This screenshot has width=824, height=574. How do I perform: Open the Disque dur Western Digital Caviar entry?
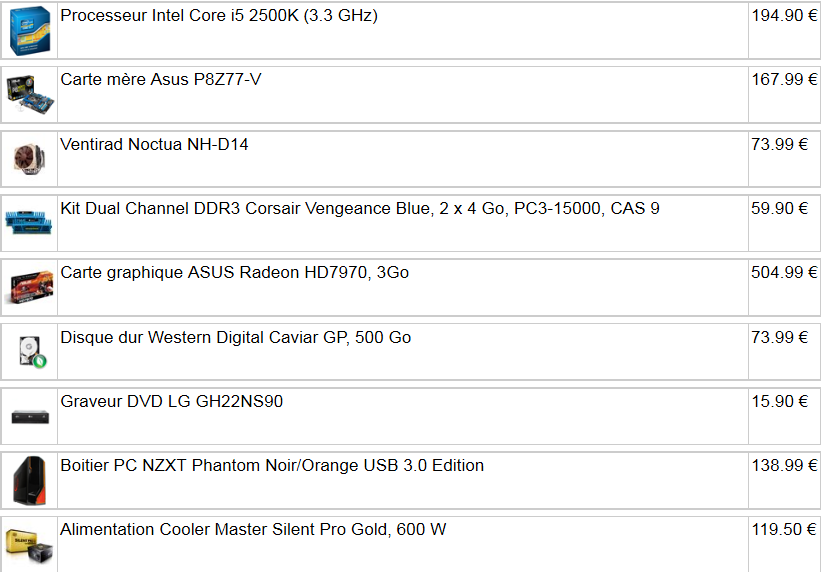tap(235, 338)
